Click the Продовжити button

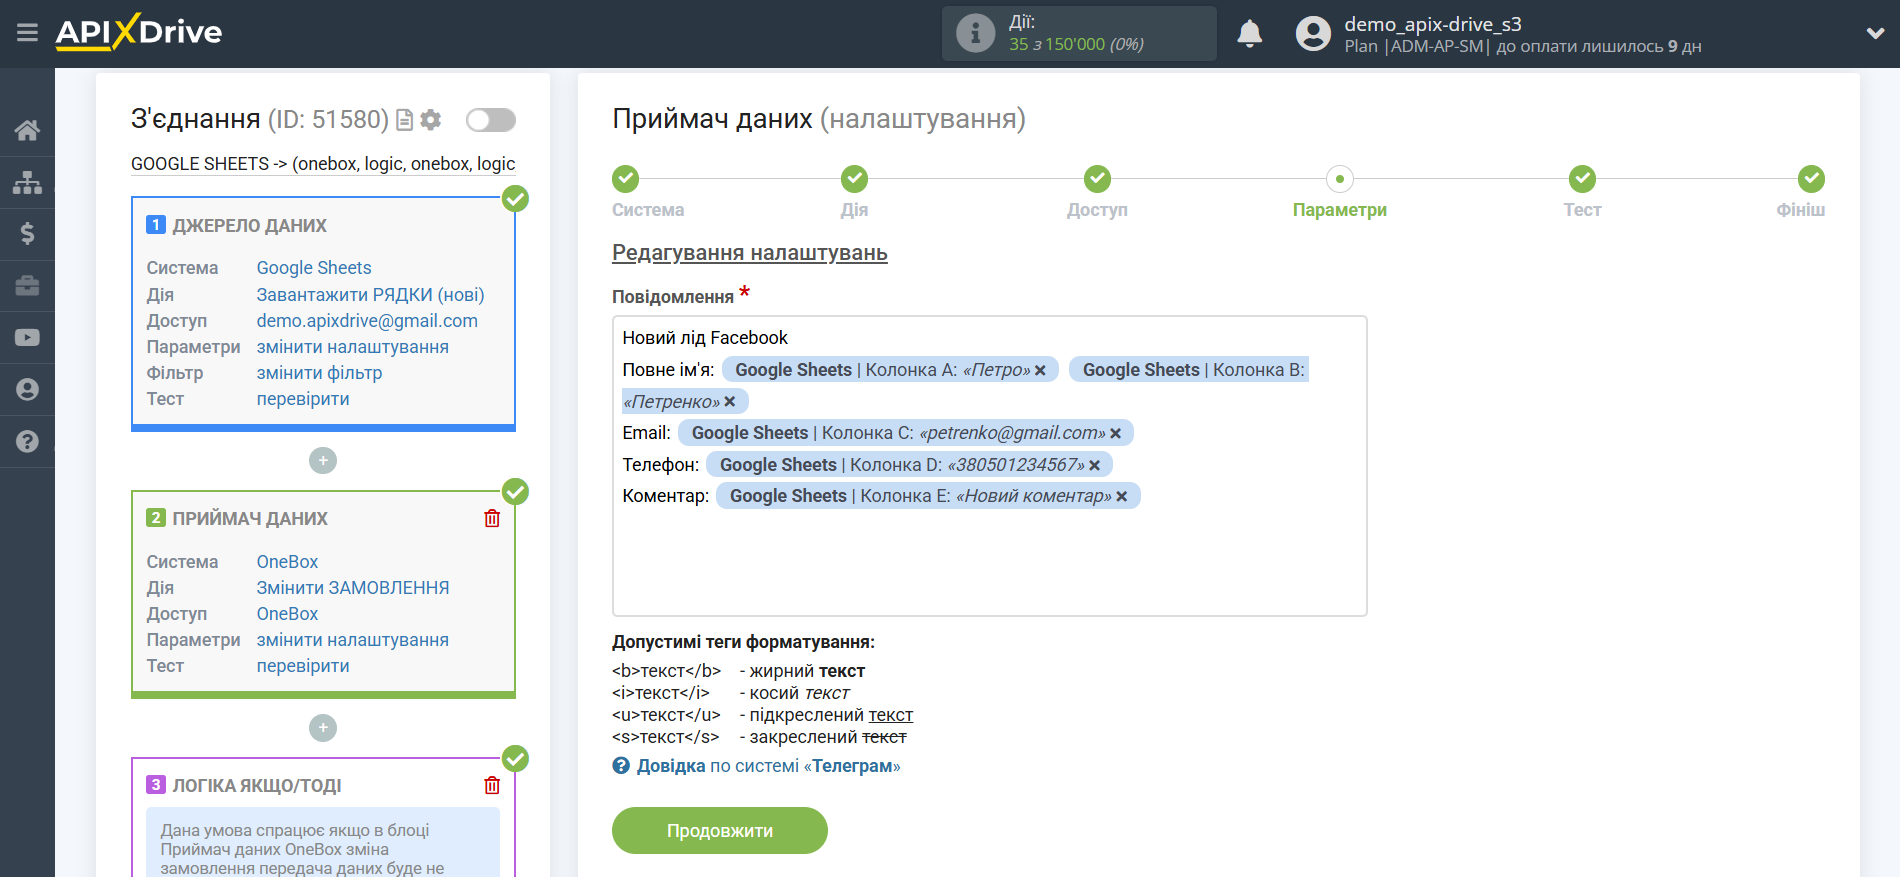[720, 831]
